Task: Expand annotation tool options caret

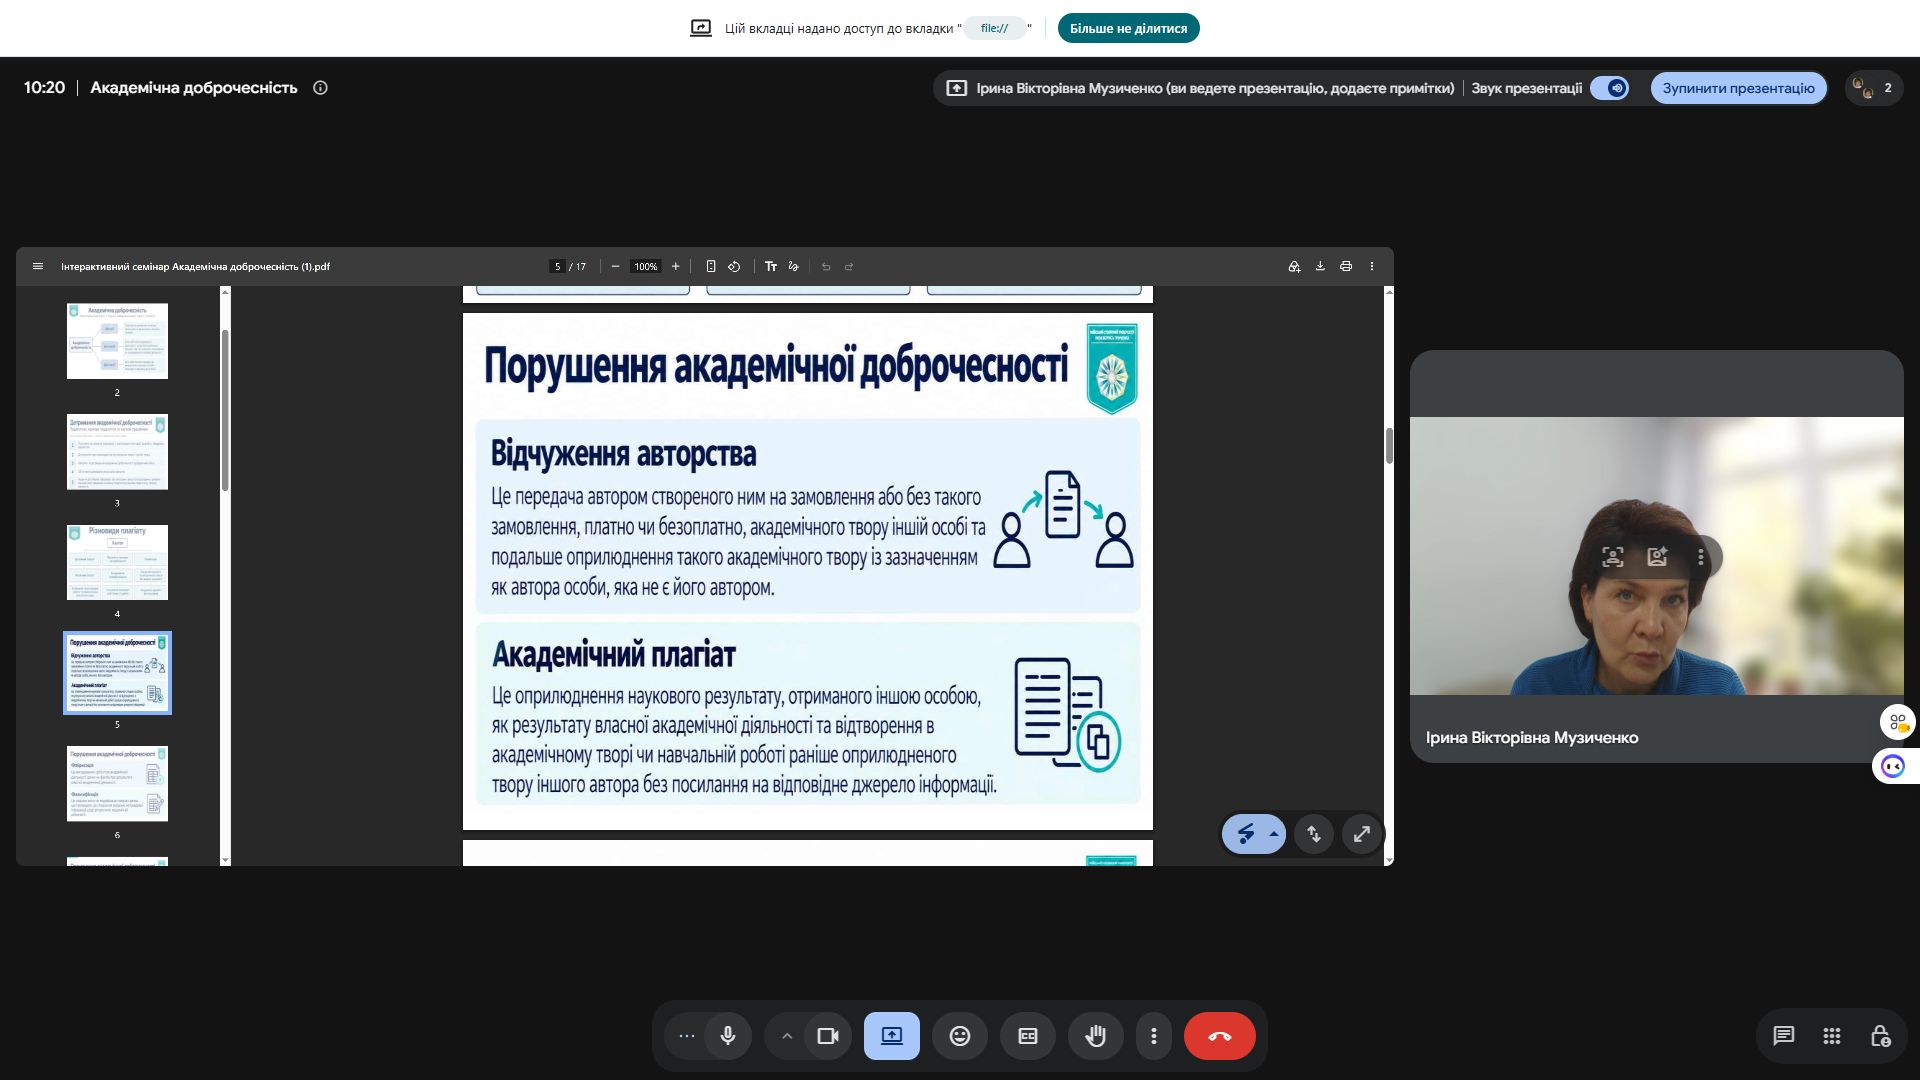Action: 1274,834
